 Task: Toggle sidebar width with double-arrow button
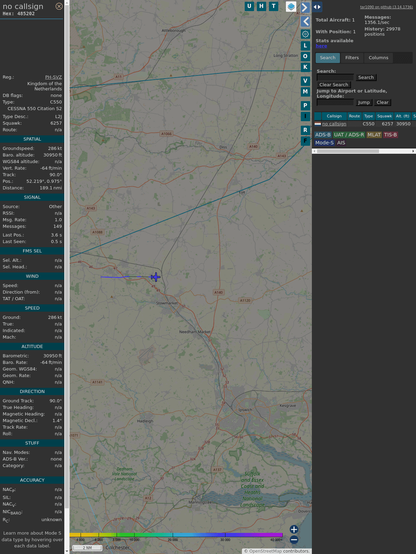tap(317, 7)
